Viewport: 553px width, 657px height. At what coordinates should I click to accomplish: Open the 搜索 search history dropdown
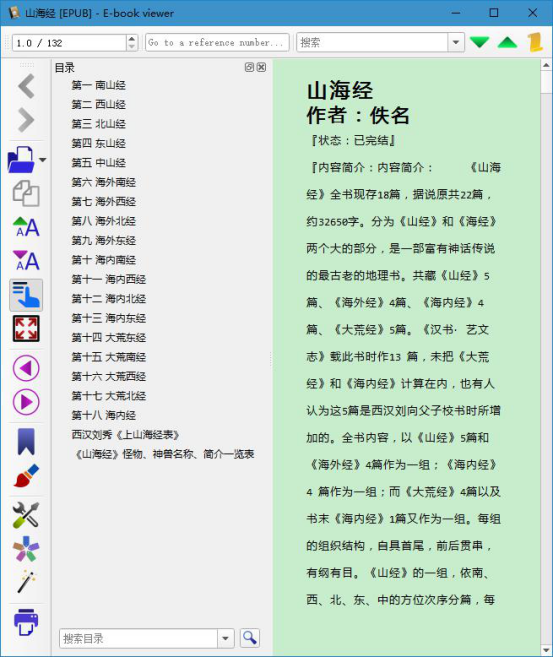[456, 42]
